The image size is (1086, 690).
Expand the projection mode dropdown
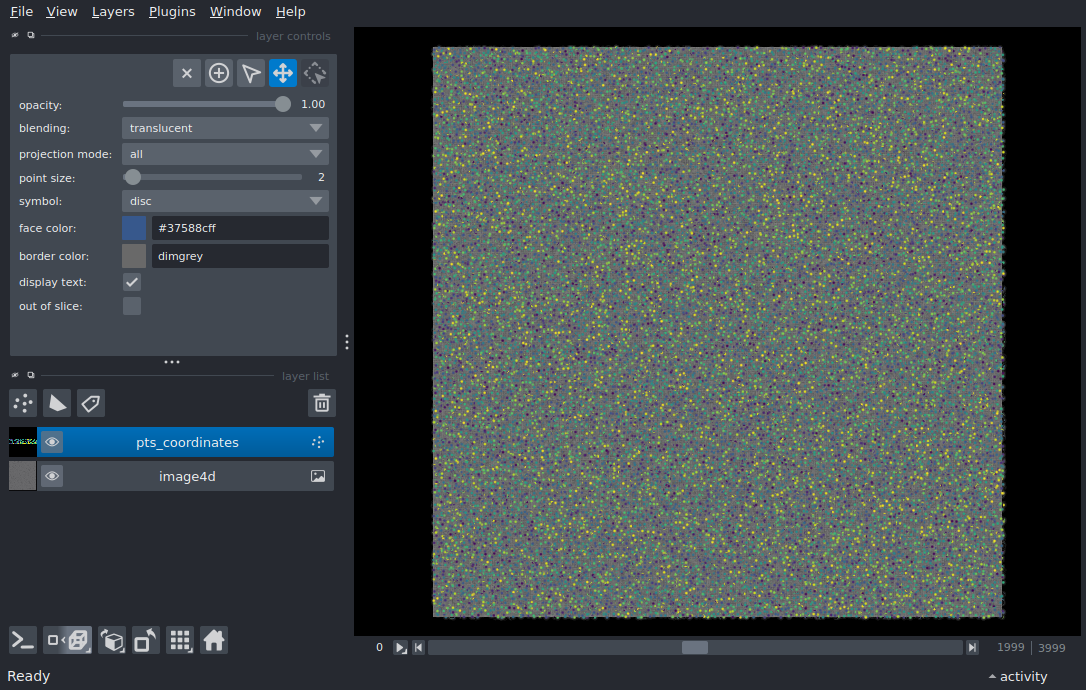click(x=225, y=154)
